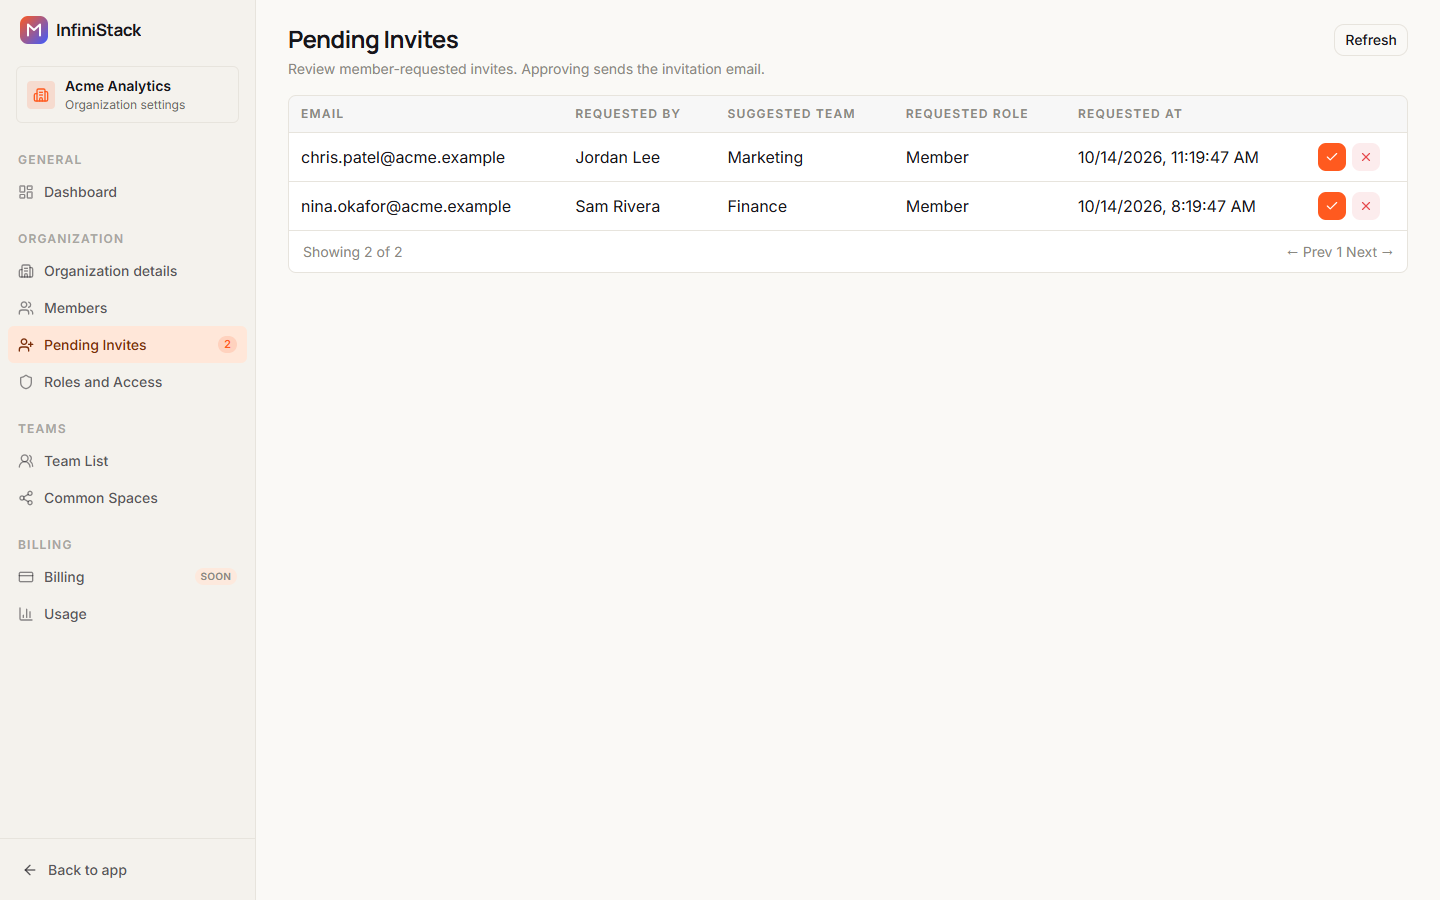Go to Prev page of invites
Viewport: 1440px width, 900px height.
[1309, 252]
